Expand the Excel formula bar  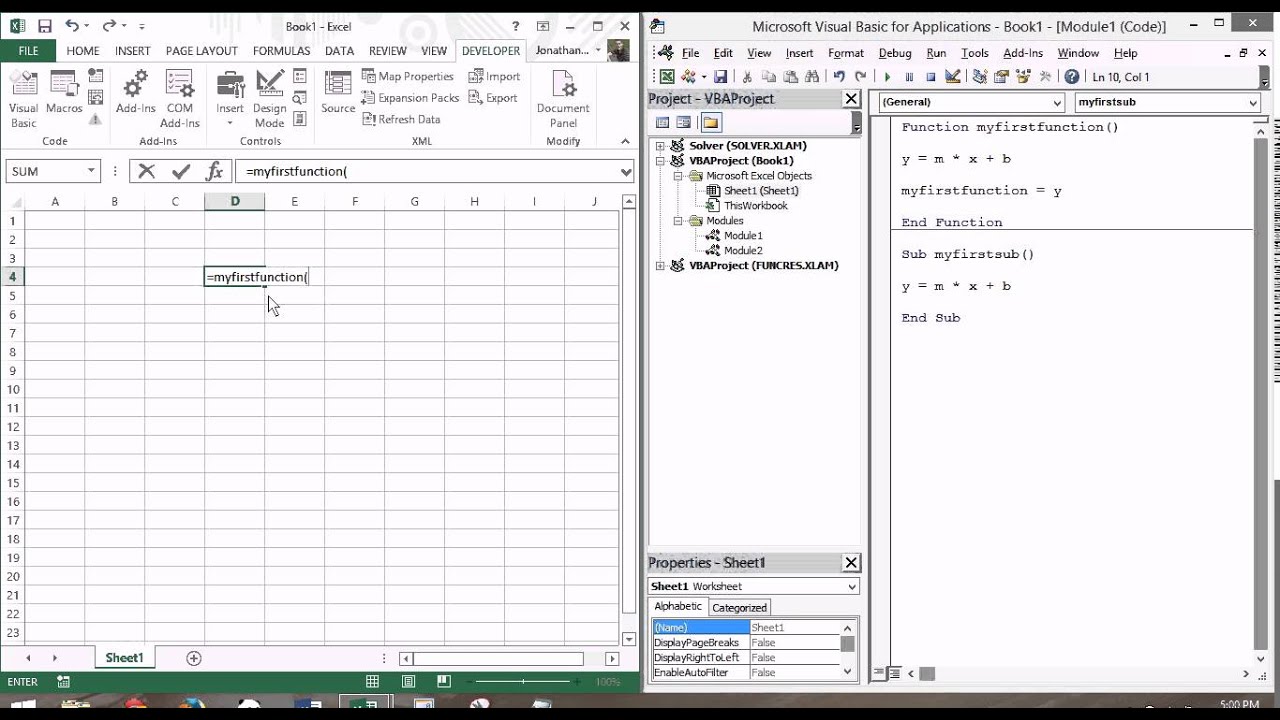point(626,172)
